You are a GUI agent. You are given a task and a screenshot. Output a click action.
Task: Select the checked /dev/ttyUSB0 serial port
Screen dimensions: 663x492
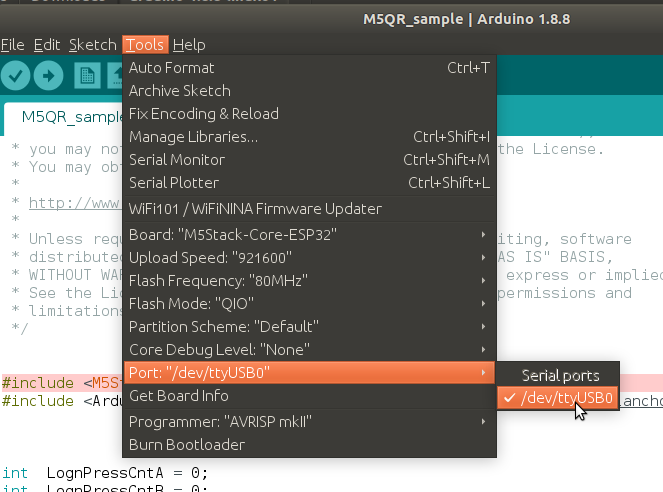(x=558, y=398)
